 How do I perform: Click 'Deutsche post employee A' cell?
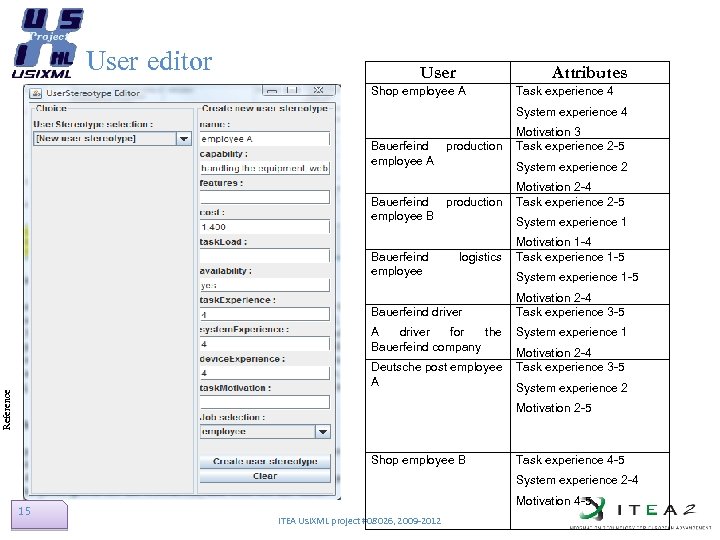point(438,406)
